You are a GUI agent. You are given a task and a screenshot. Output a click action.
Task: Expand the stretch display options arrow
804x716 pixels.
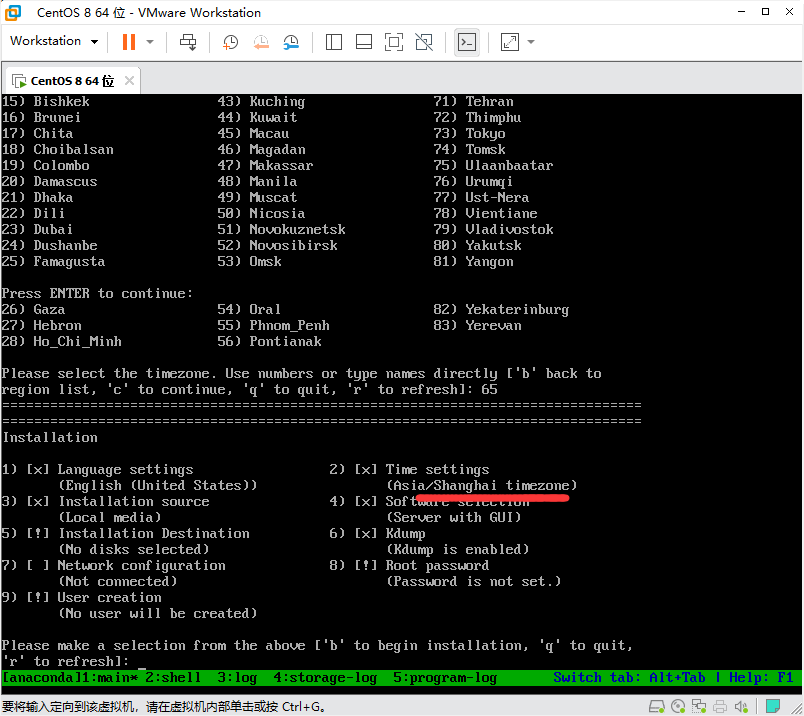531,42
